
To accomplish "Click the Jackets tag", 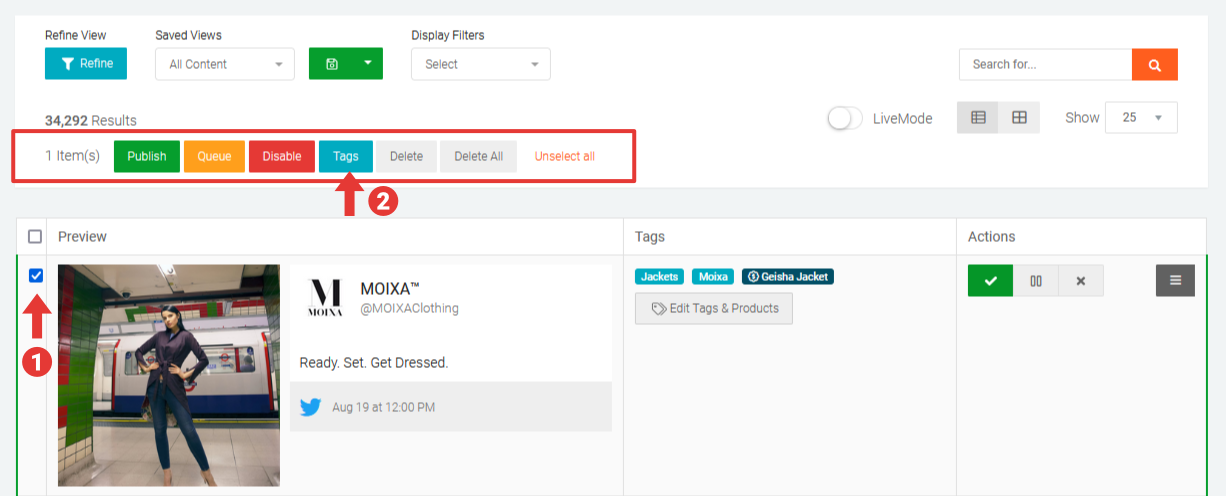I will (x=659, y=277).
